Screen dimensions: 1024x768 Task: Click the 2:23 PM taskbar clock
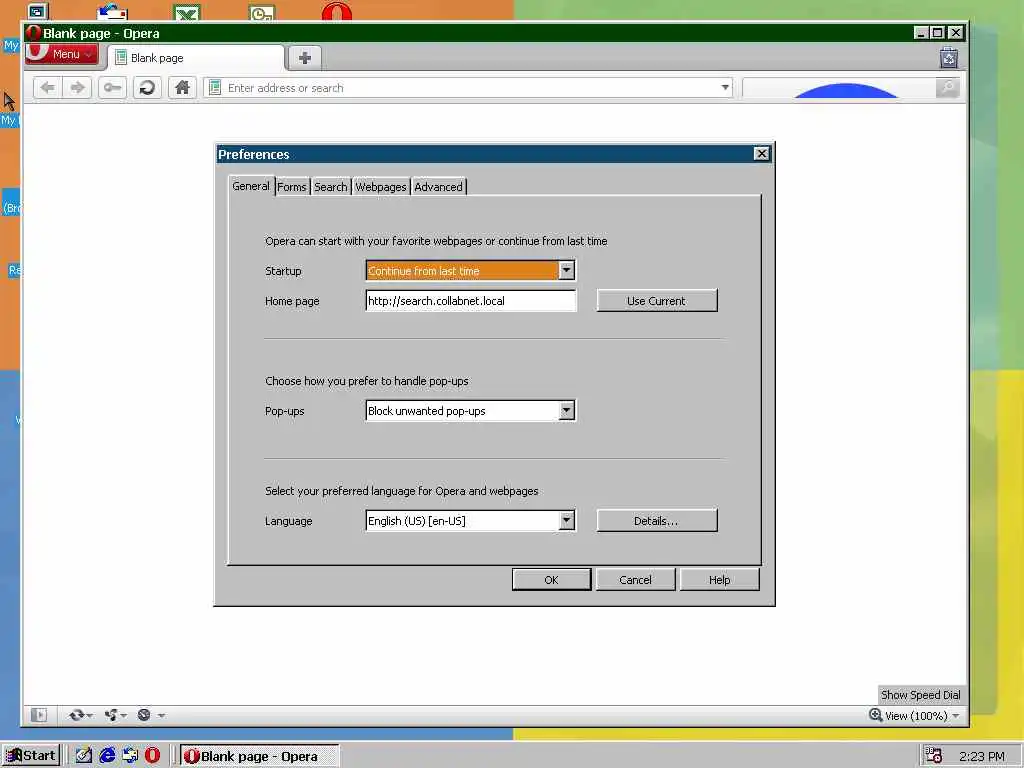(982, 756)
